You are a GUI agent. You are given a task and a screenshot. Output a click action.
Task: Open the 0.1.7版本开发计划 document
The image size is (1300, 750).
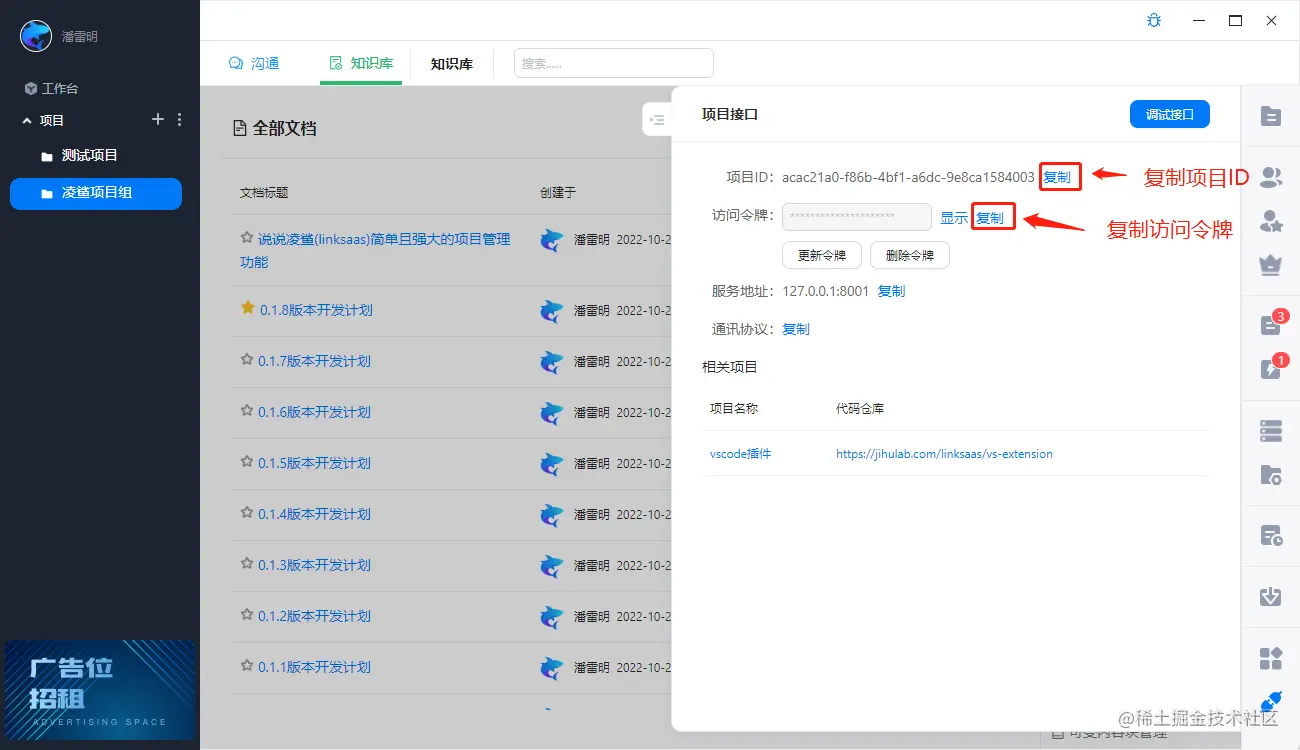pos(314,361)
